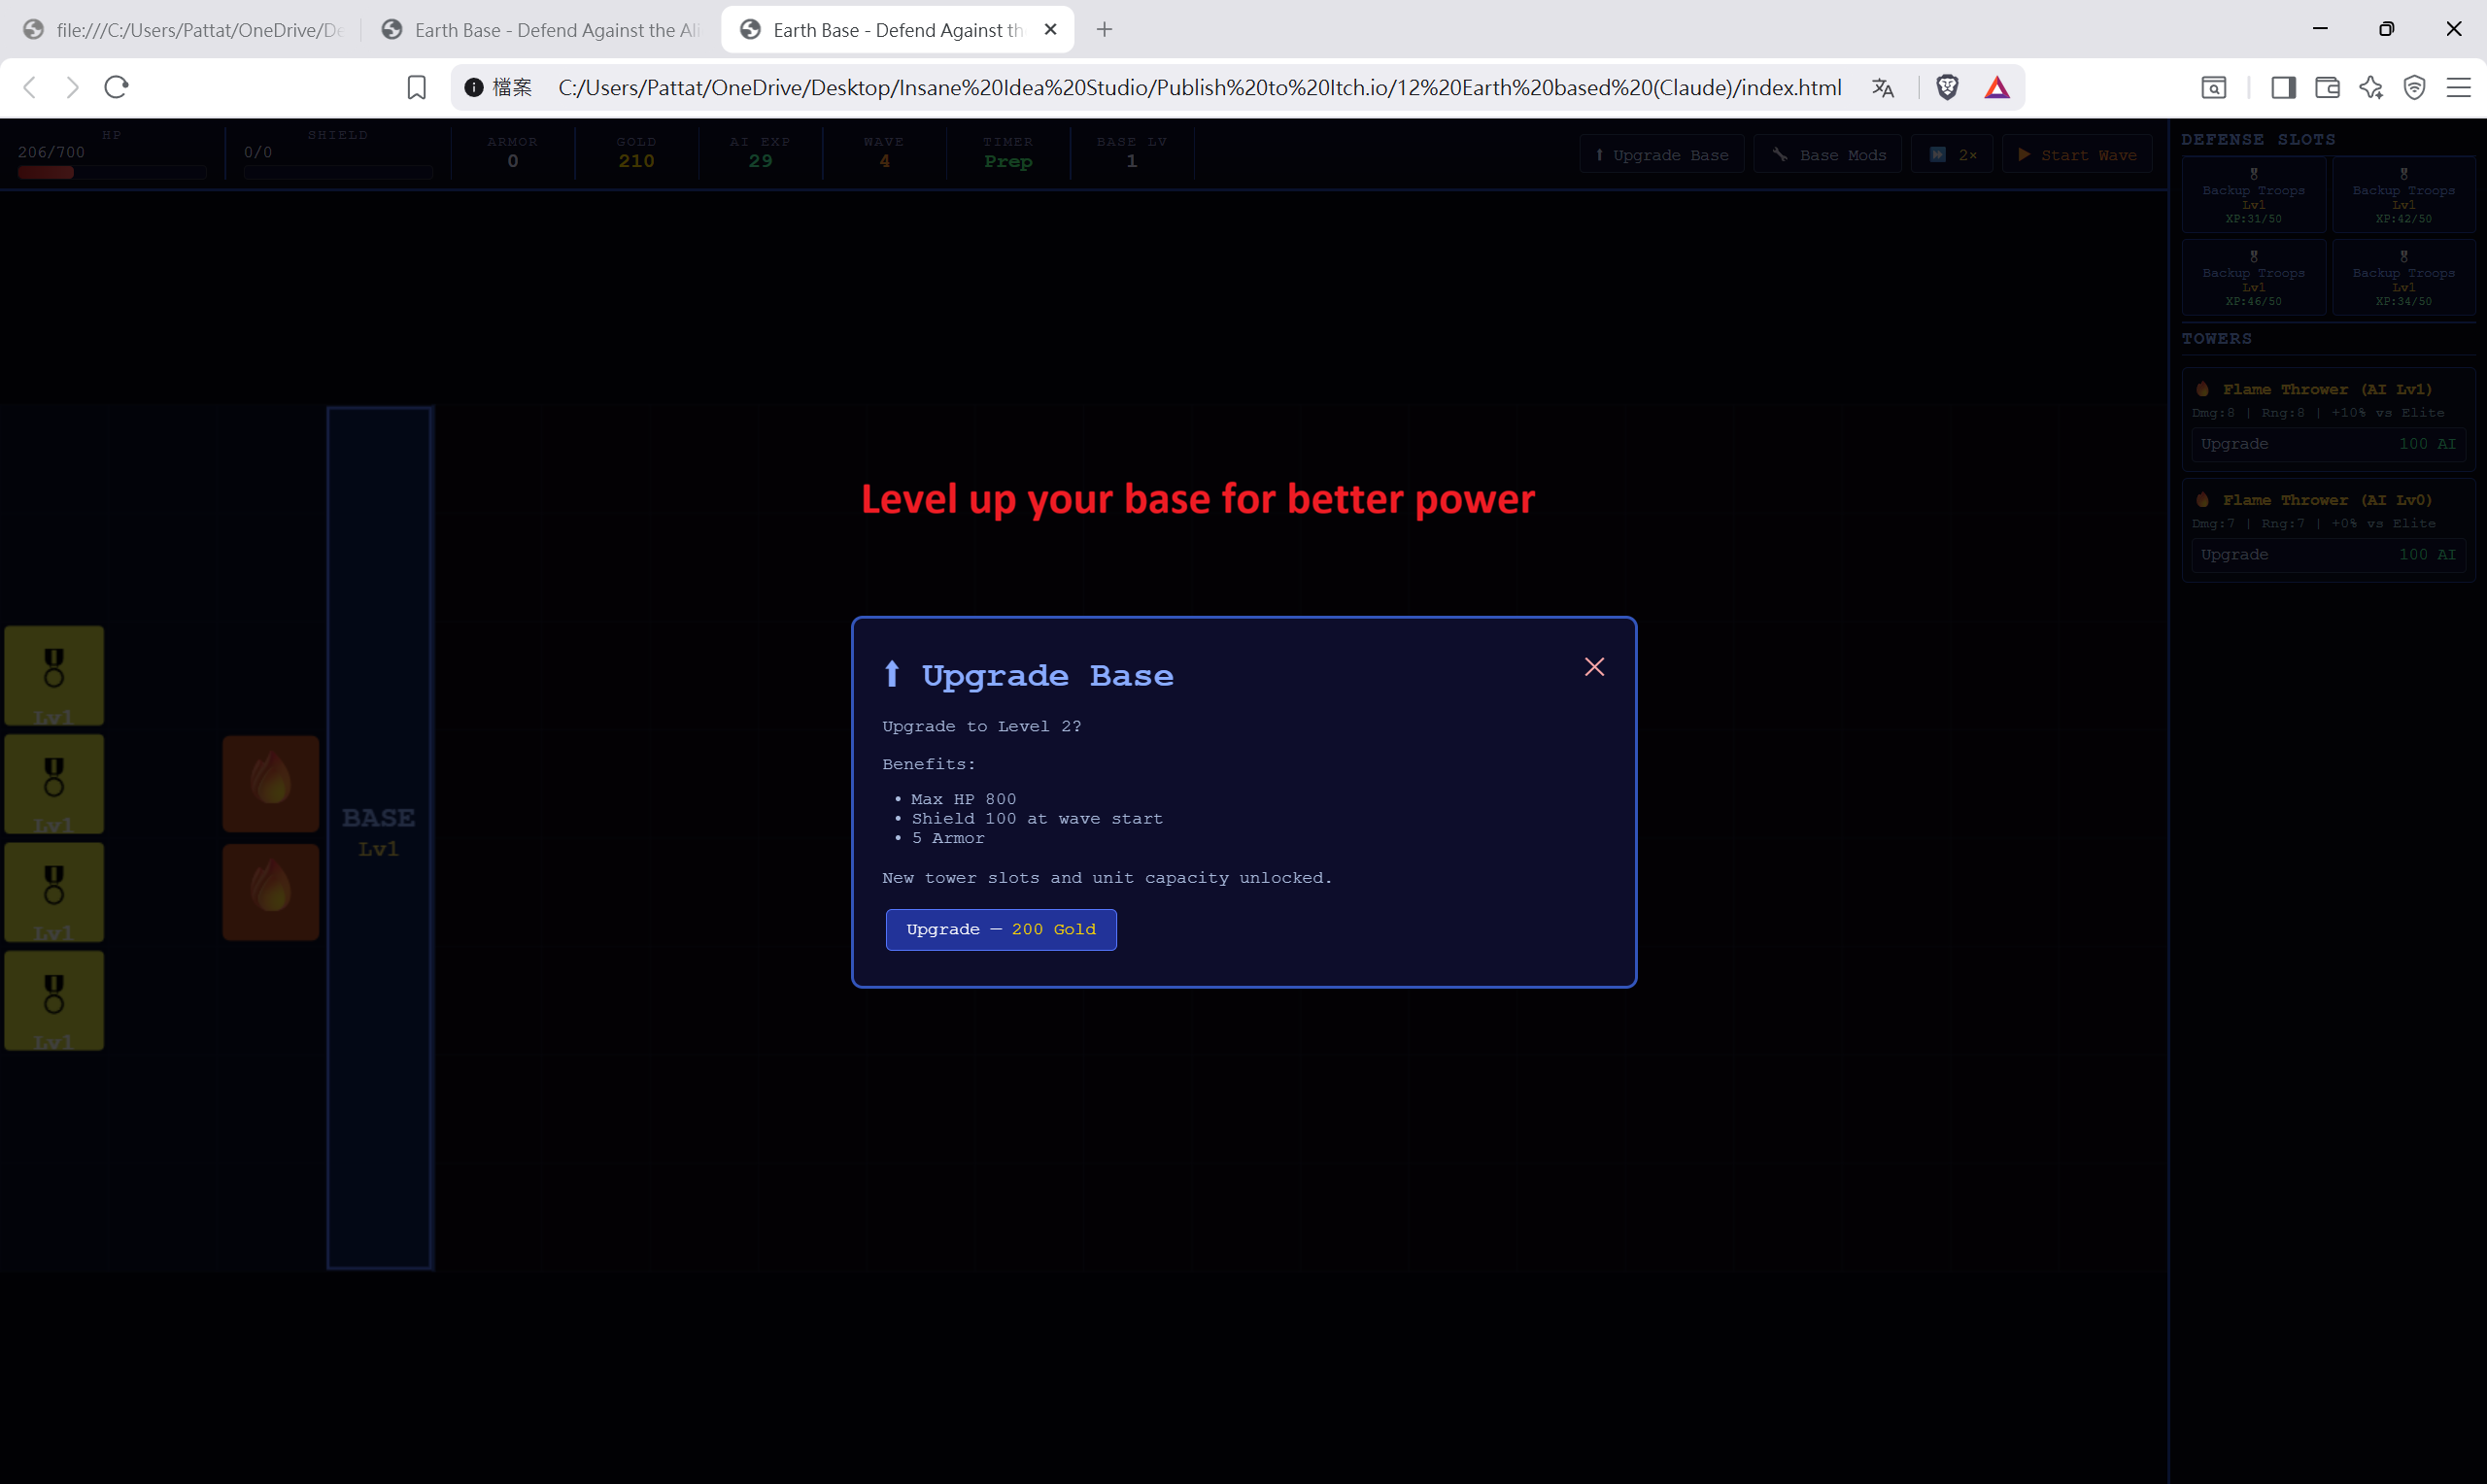The width and height of the screenshot is (2487, 1484).
Task: Open Leo AI assistant icon
Action: click(x=2371, y=88)
